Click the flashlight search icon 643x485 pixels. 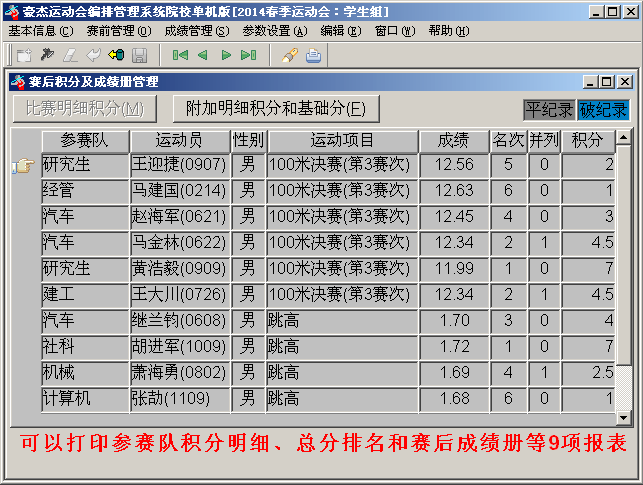click(290, 55)
